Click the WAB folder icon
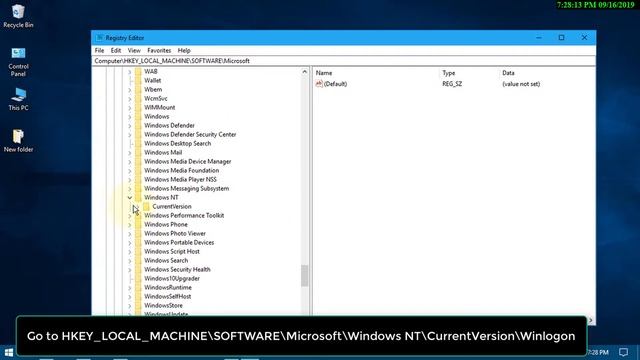 tap(138, 71)
